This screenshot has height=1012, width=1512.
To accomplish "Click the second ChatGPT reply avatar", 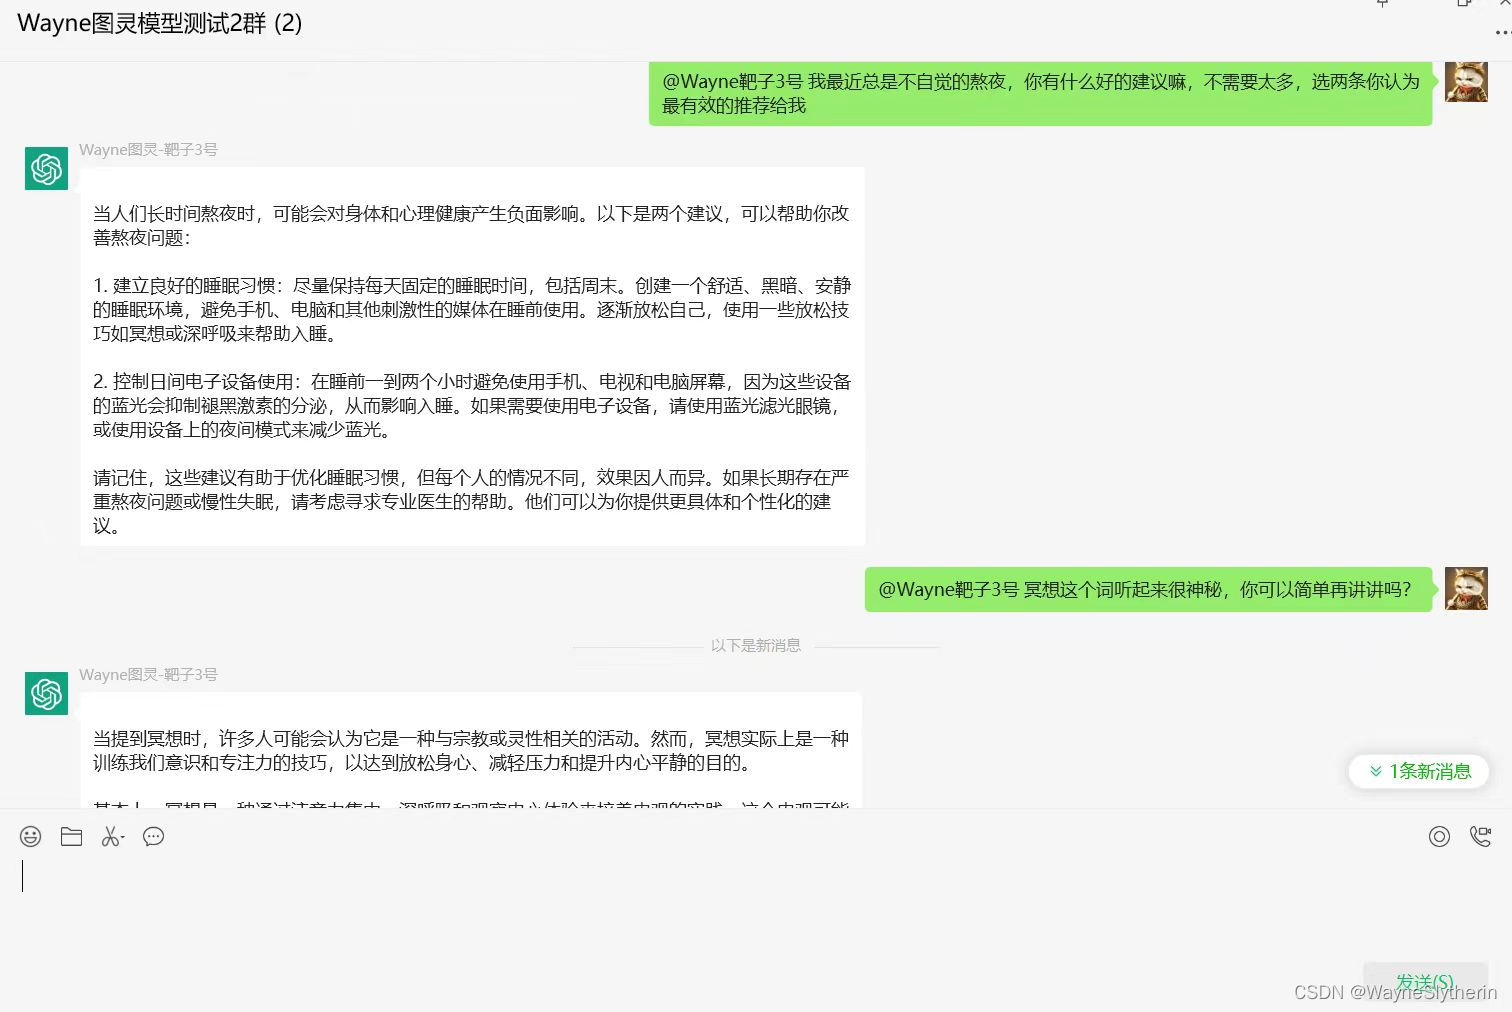I will coord(46,693).
